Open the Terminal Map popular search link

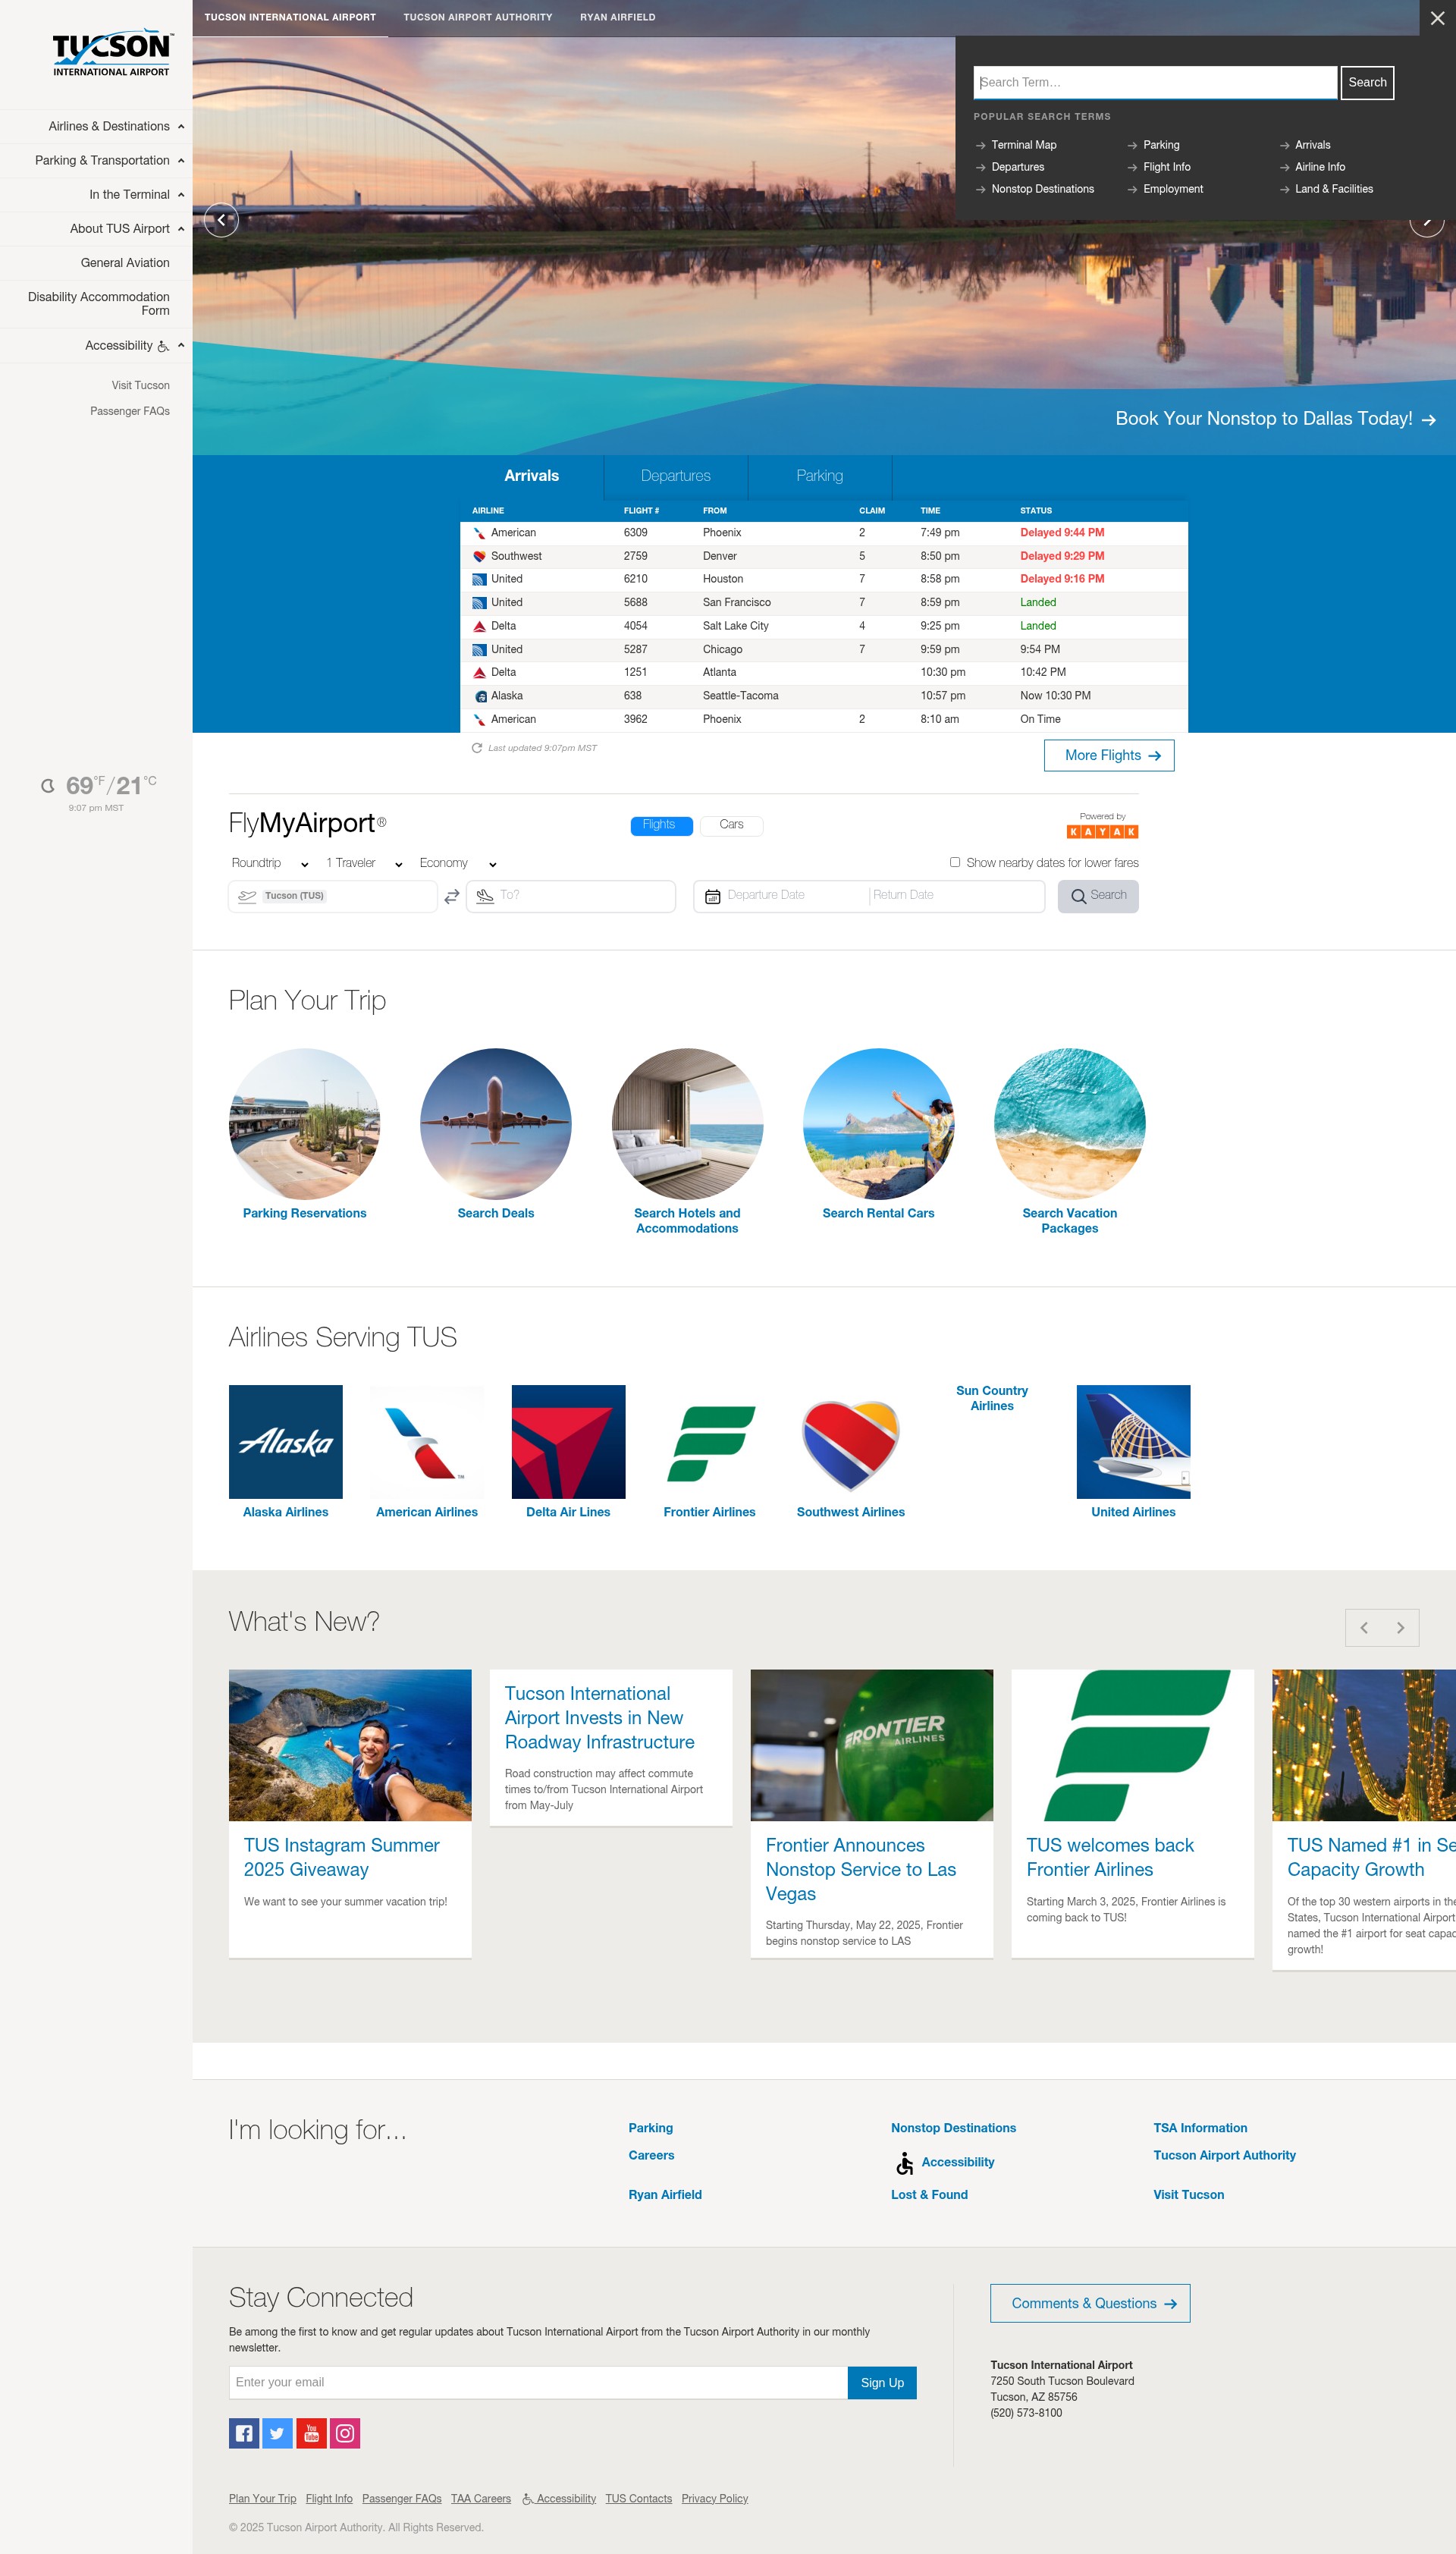1023,145
